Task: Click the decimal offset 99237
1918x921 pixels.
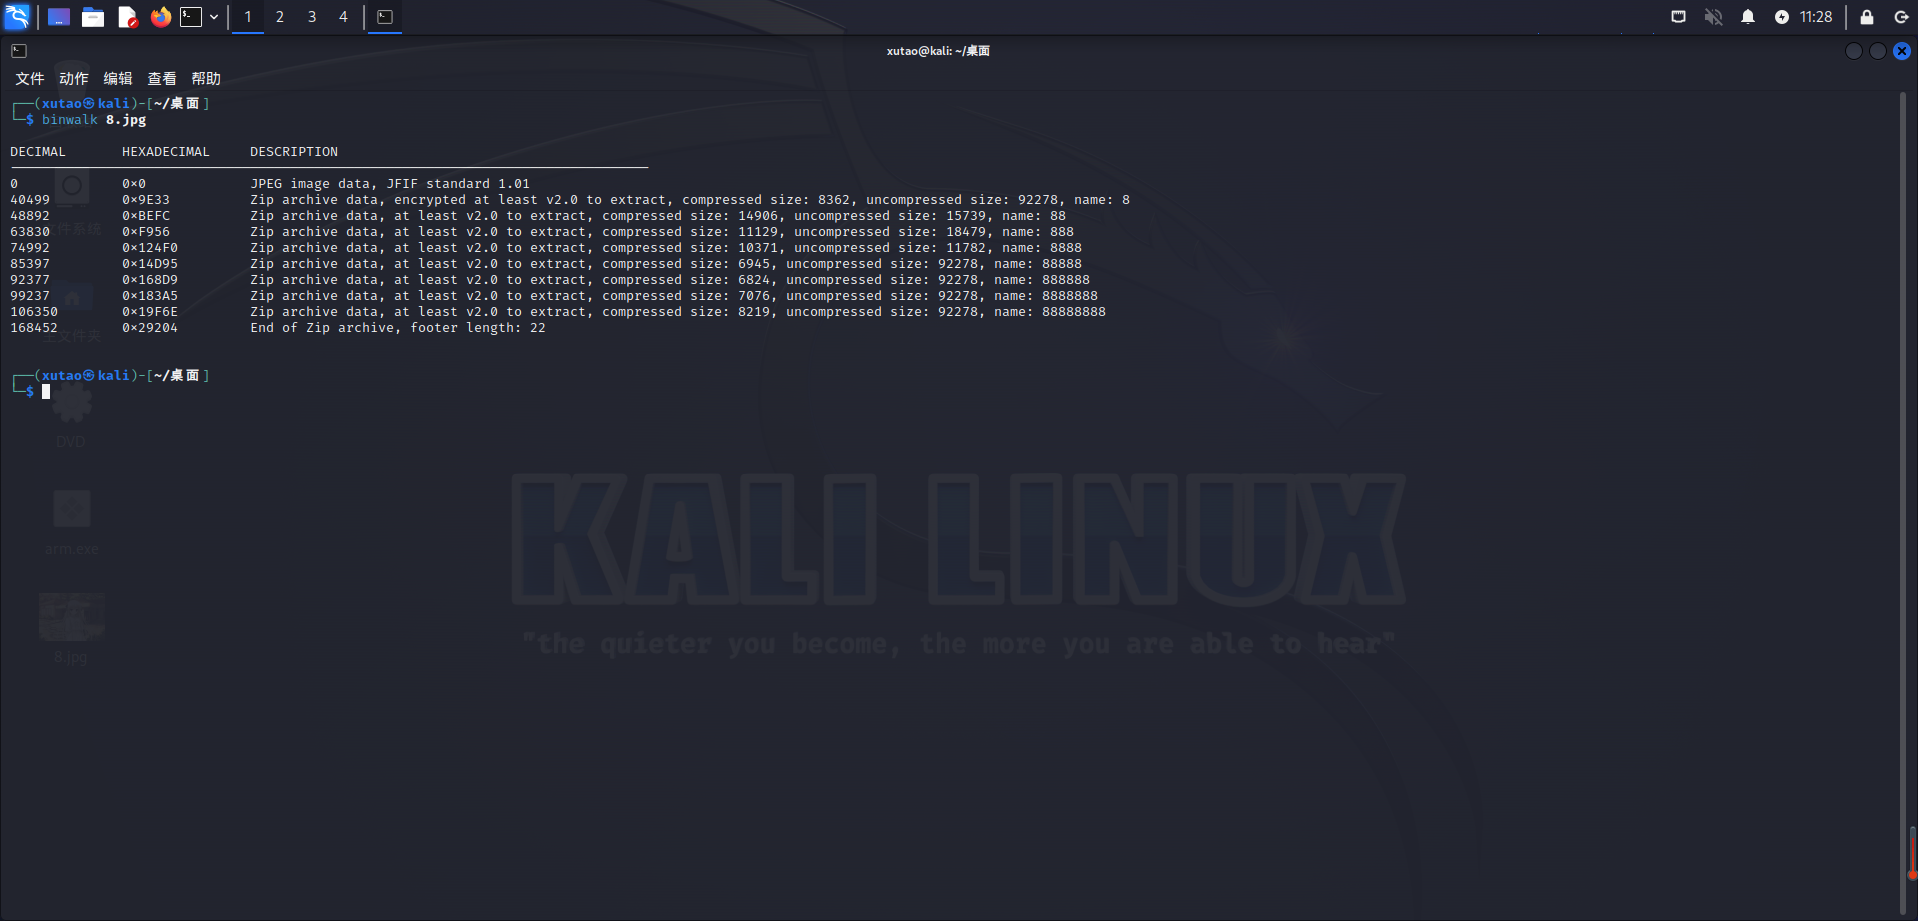Action: coord(30,296)
